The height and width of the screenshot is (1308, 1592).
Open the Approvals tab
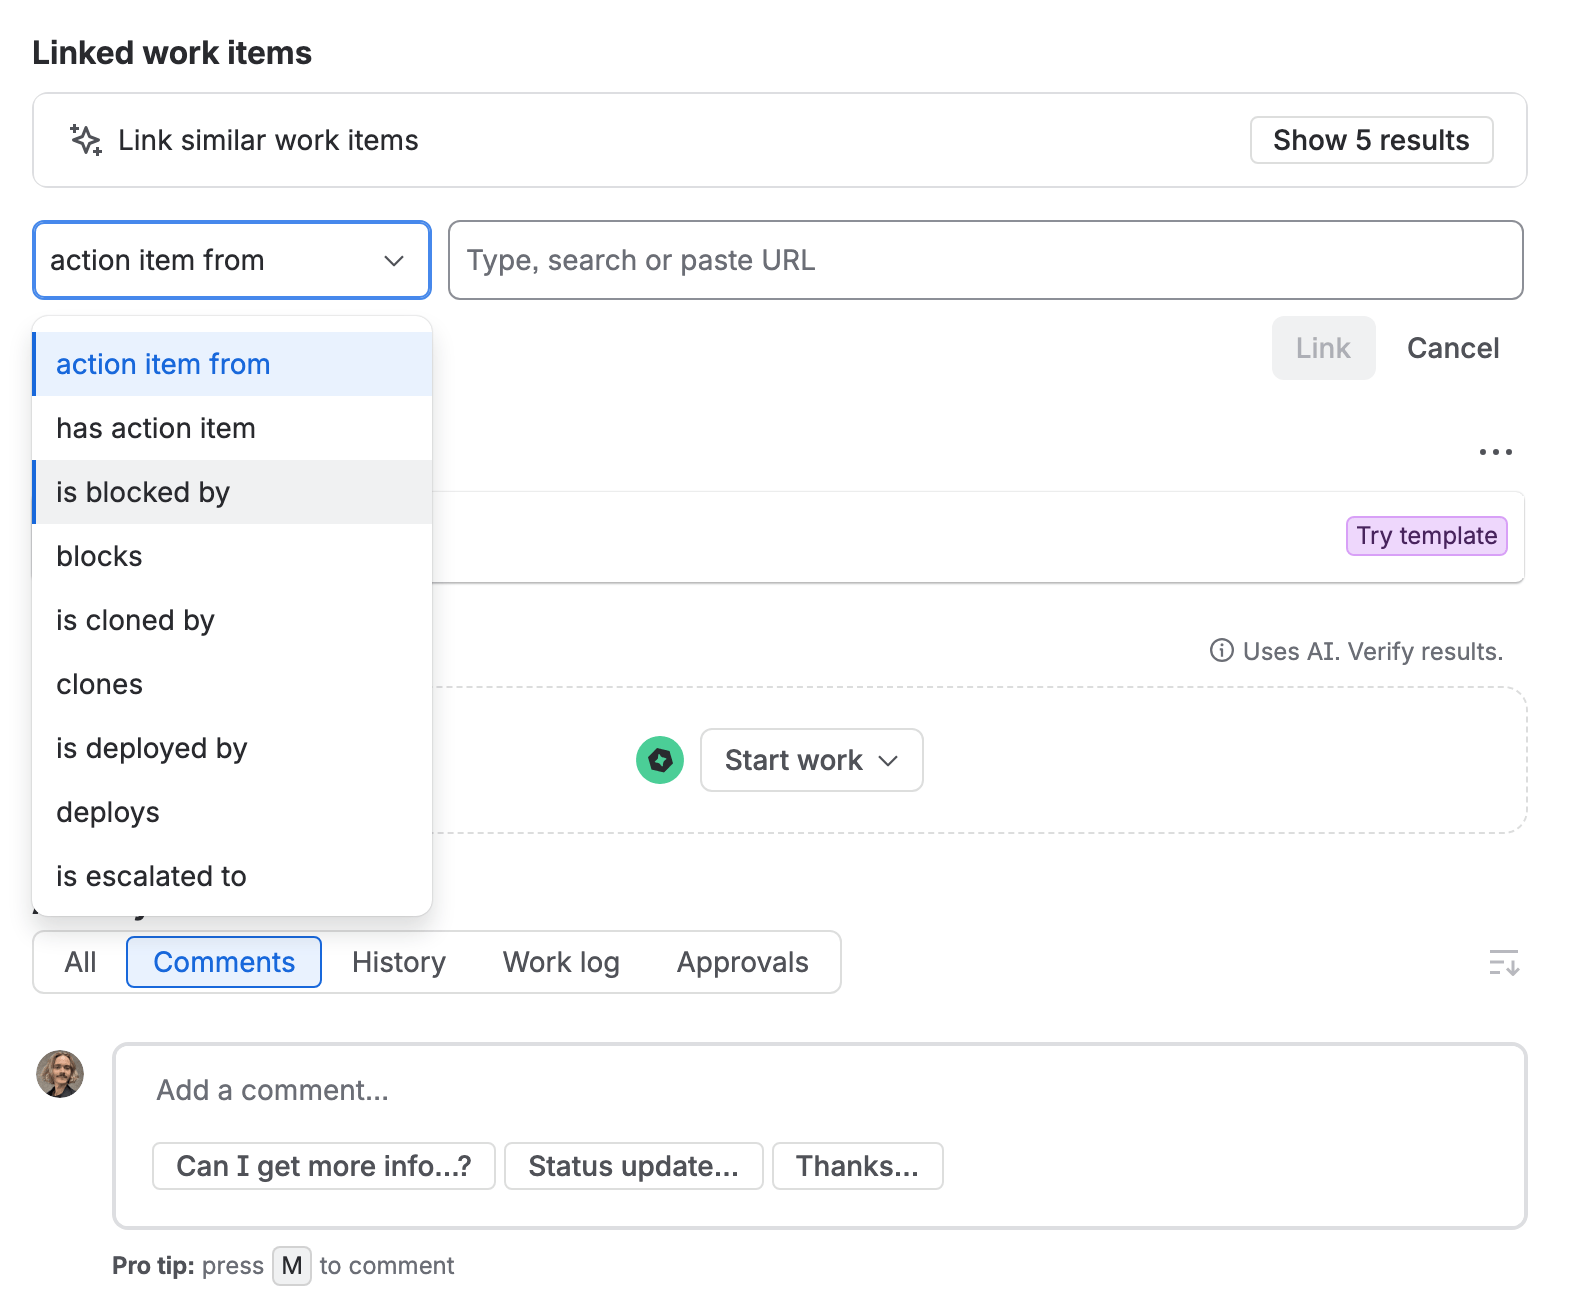(x=742, y=962)
